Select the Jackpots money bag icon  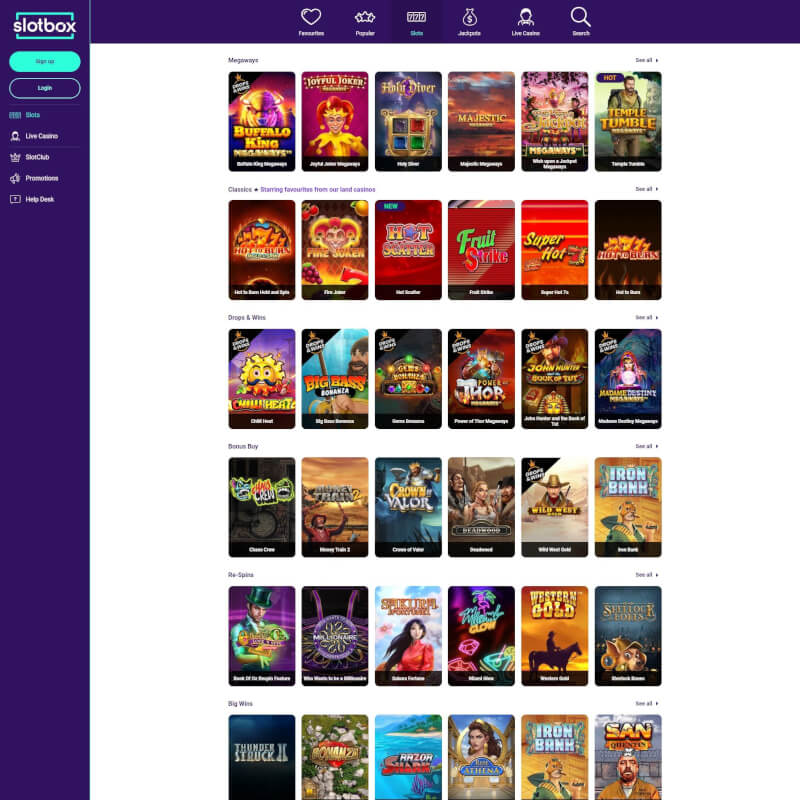click(469, 17)
